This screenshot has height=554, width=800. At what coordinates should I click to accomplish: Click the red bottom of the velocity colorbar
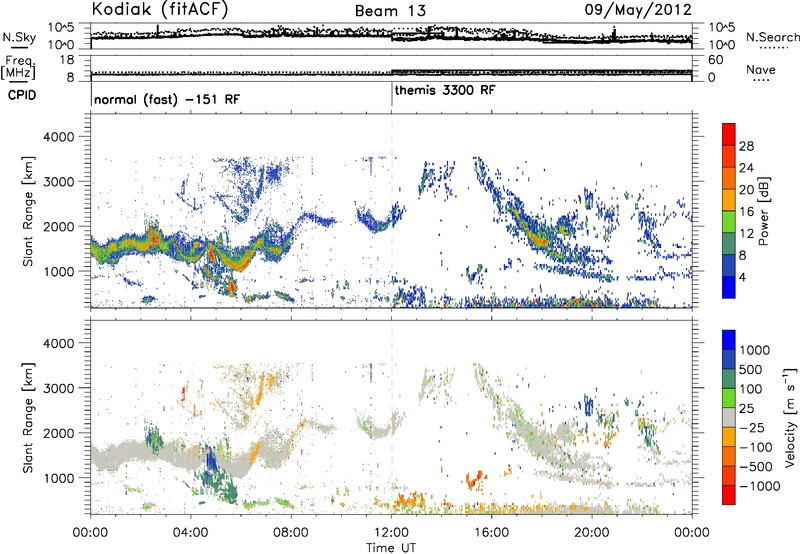[729, 495]
